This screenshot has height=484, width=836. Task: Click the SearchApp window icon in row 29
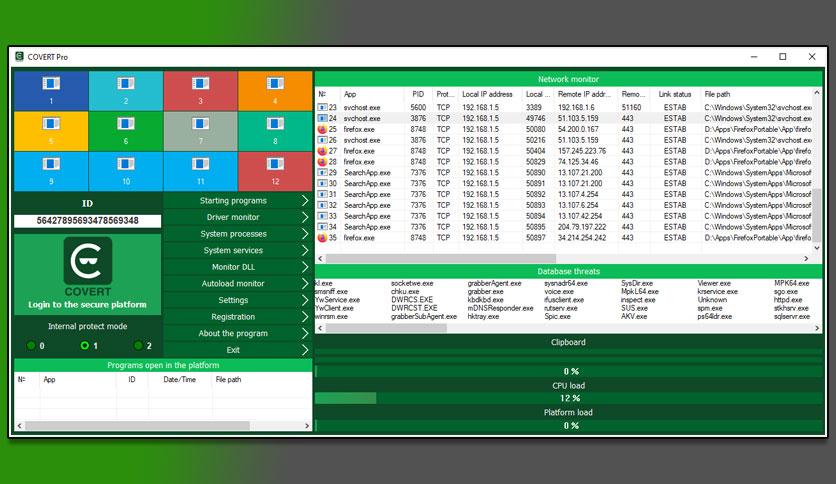point(322,173)
